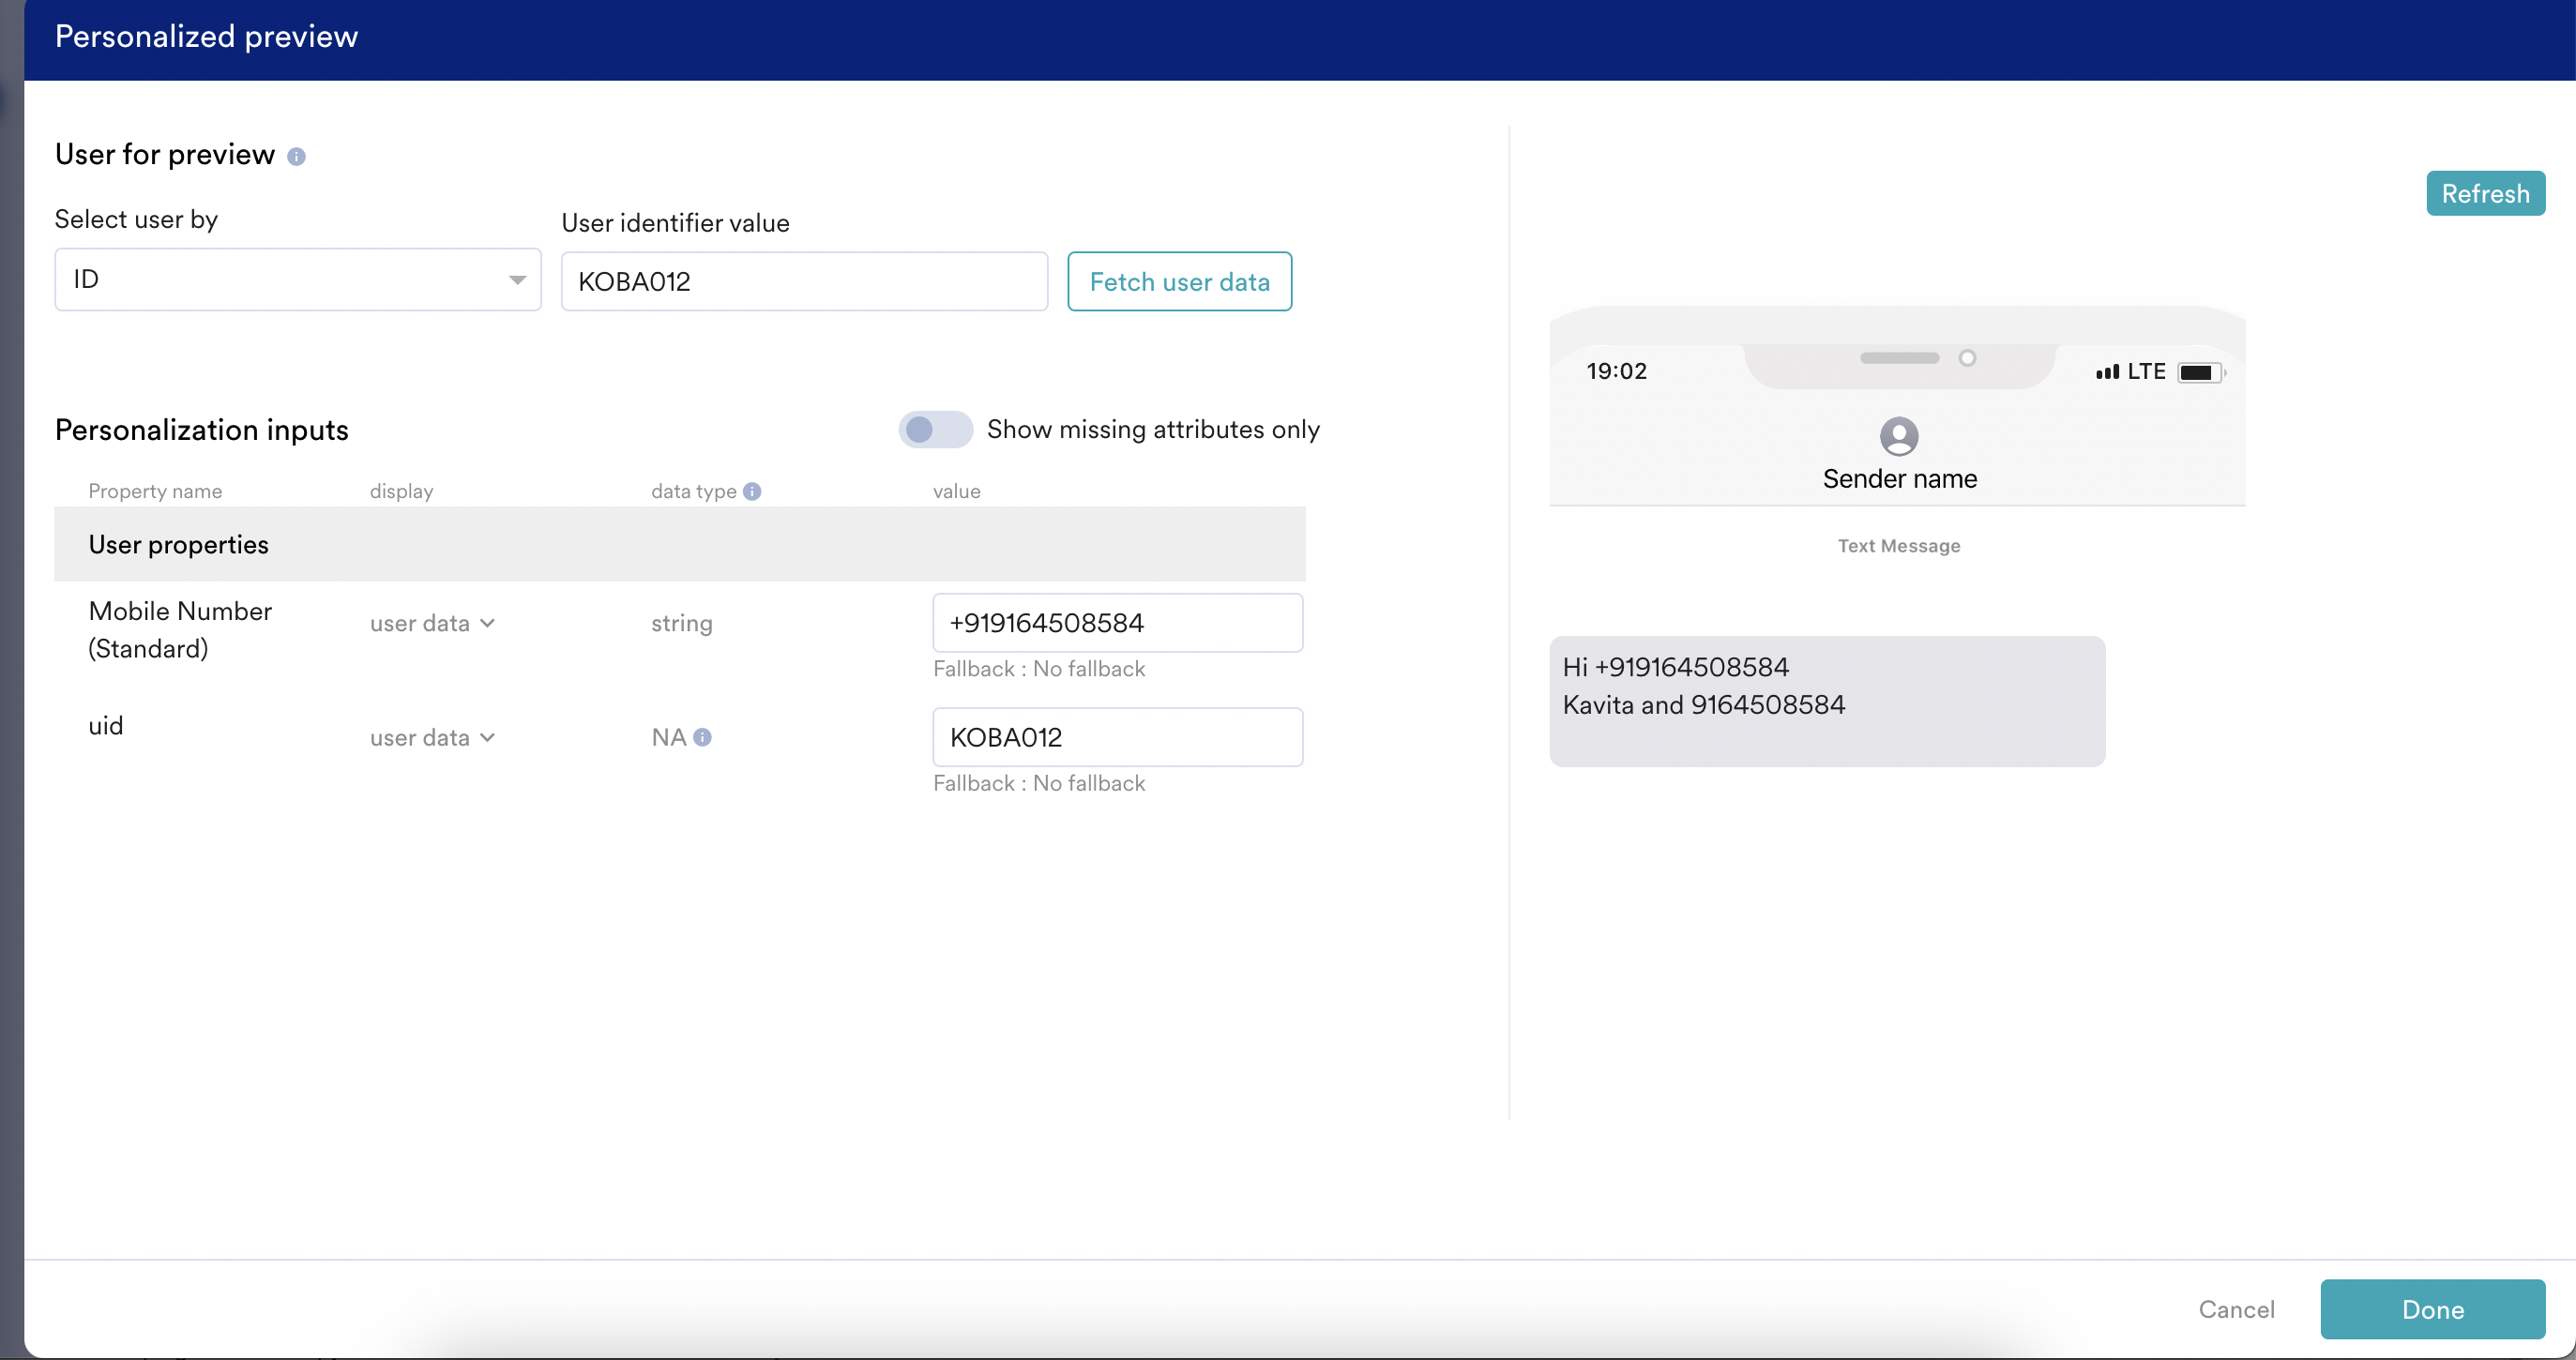Click Sender name label in phone preview
This screenshot has width=2576, height=1360.
1898,479
